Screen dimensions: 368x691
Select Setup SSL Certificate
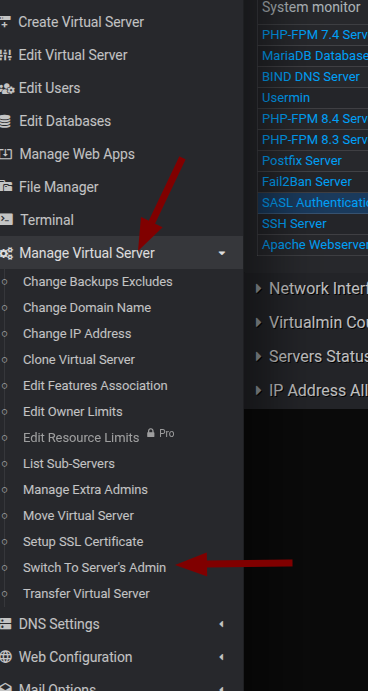pos(83,542)
